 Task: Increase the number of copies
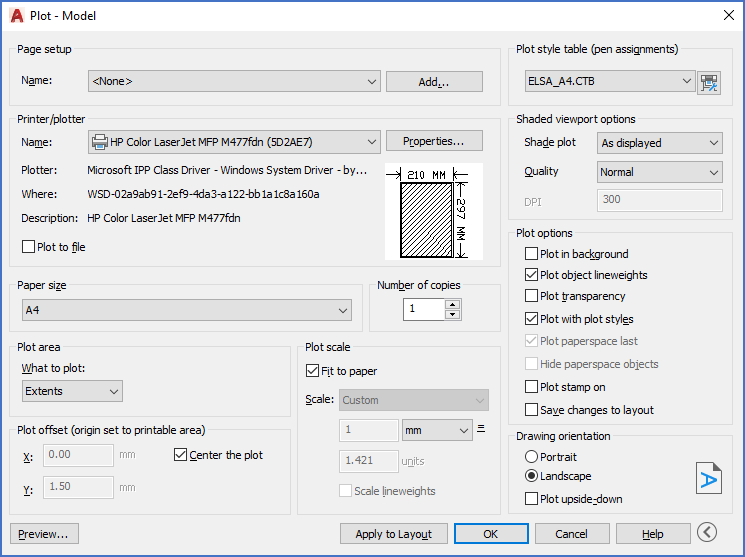(453, 305)
